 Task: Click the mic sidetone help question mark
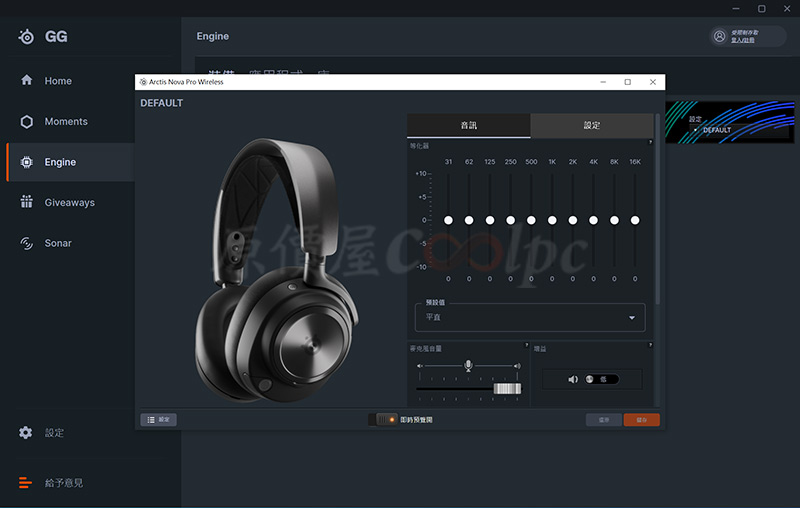coord(527,345)
